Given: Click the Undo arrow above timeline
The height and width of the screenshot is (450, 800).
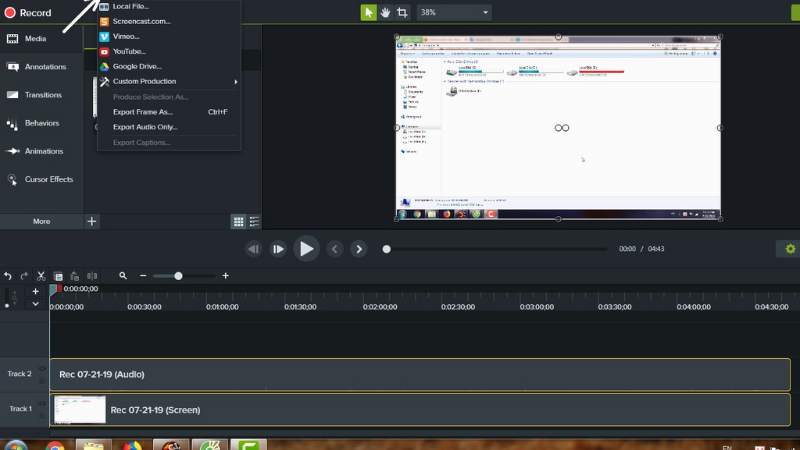Looking at the screenshot, I should (8, 275).
